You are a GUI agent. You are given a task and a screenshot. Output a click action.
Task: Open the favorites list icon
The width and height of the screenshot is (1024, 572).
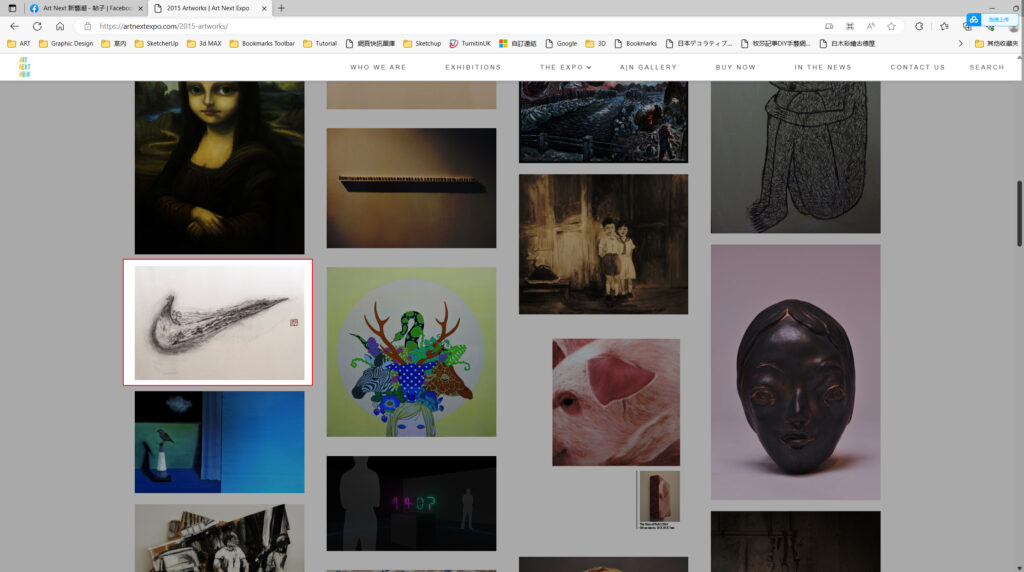(x=943, y=26)
